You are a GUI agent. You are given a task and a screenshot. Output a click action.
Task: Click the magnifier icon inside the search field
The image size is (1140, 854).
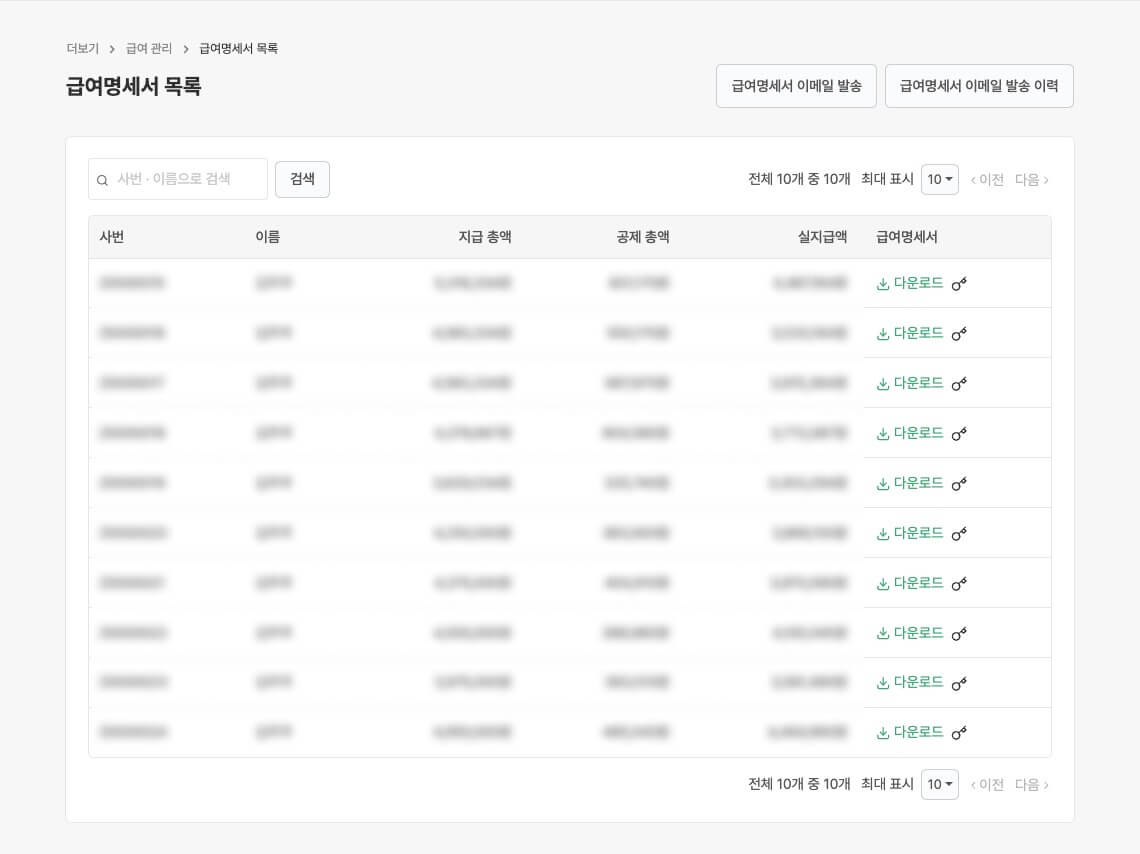(102, 179)
